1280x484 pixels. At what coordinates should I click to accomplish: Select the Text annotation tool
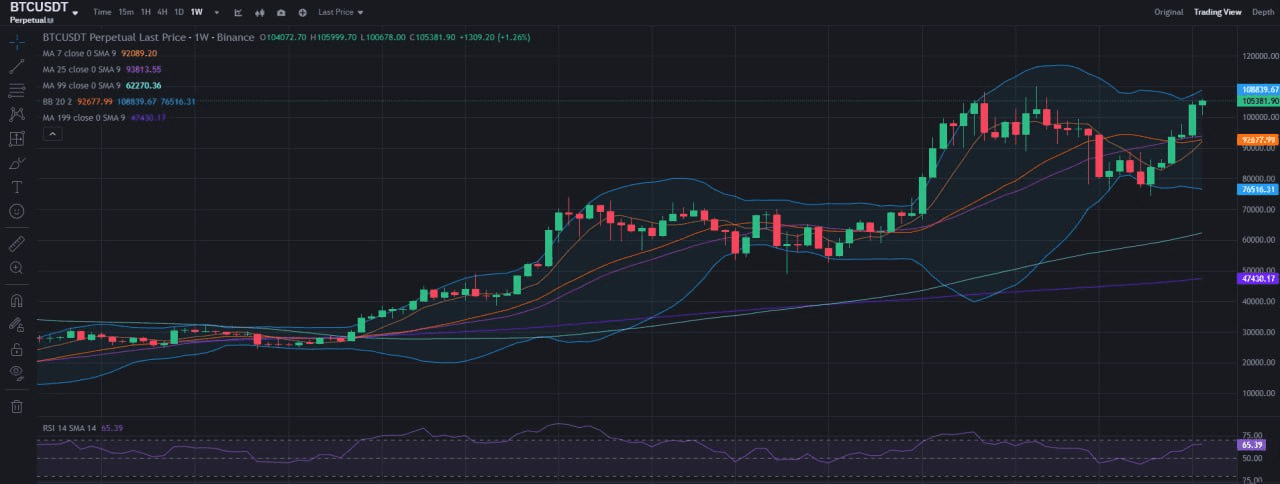point(16,187)
